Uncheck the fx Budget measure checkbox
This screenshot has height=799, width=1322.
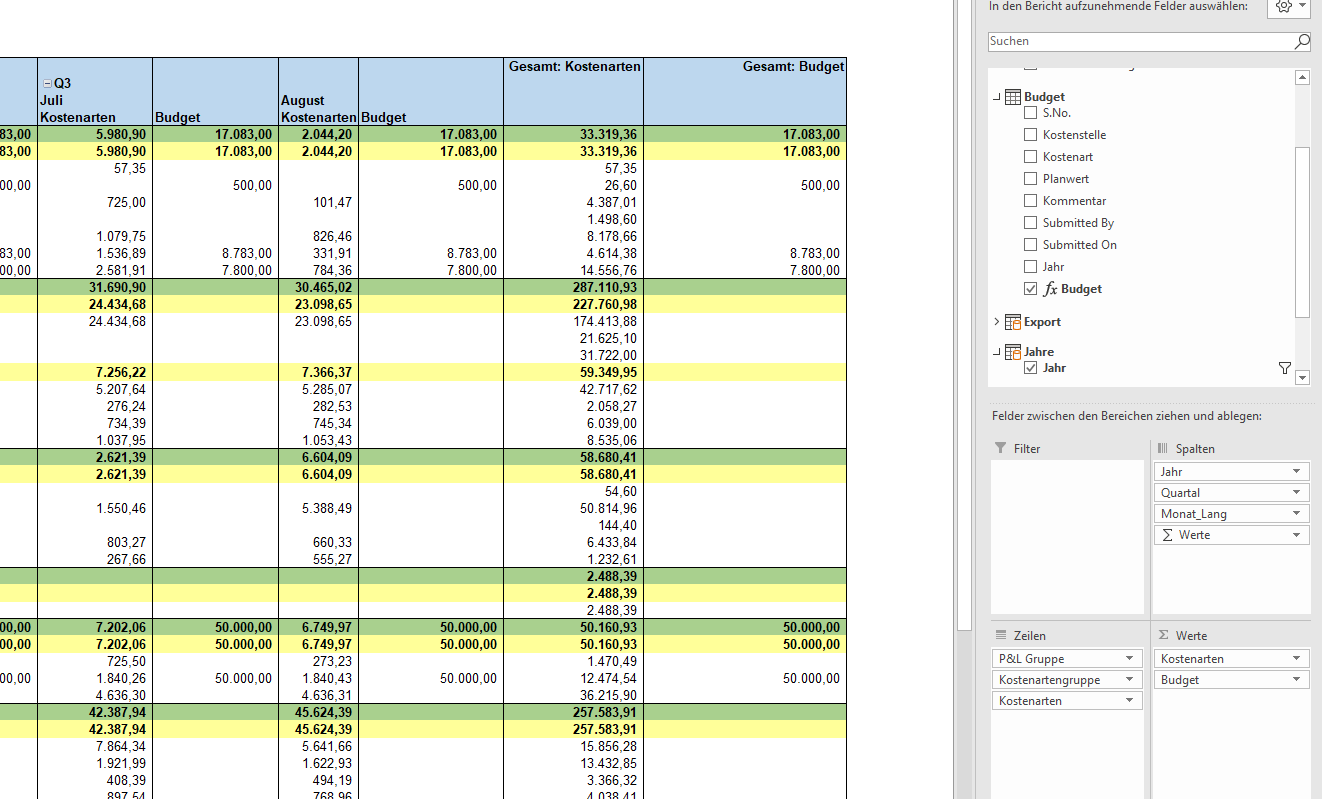click(1031, 289)
